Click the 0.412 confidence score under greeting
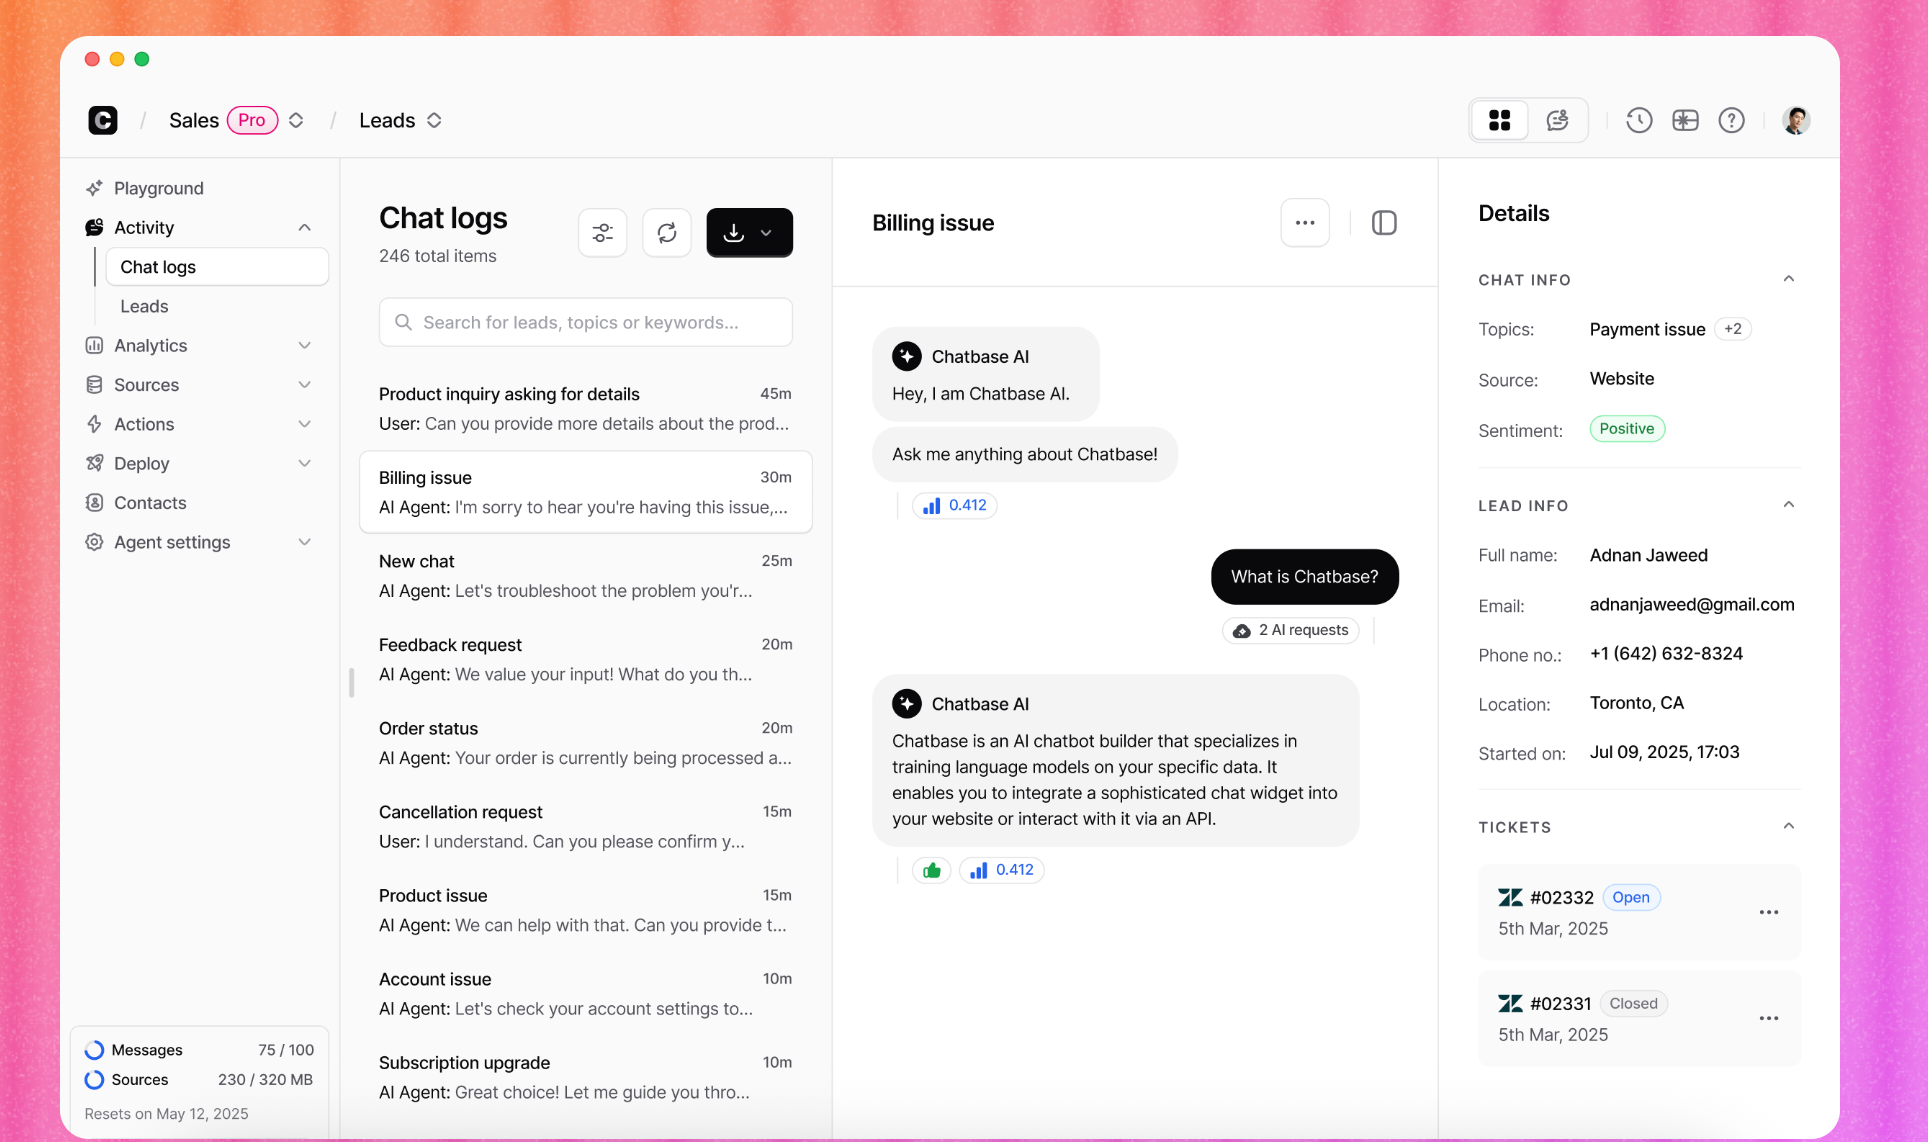The height and width of the screenshot is (1142, 1928). tap(955, 505)
